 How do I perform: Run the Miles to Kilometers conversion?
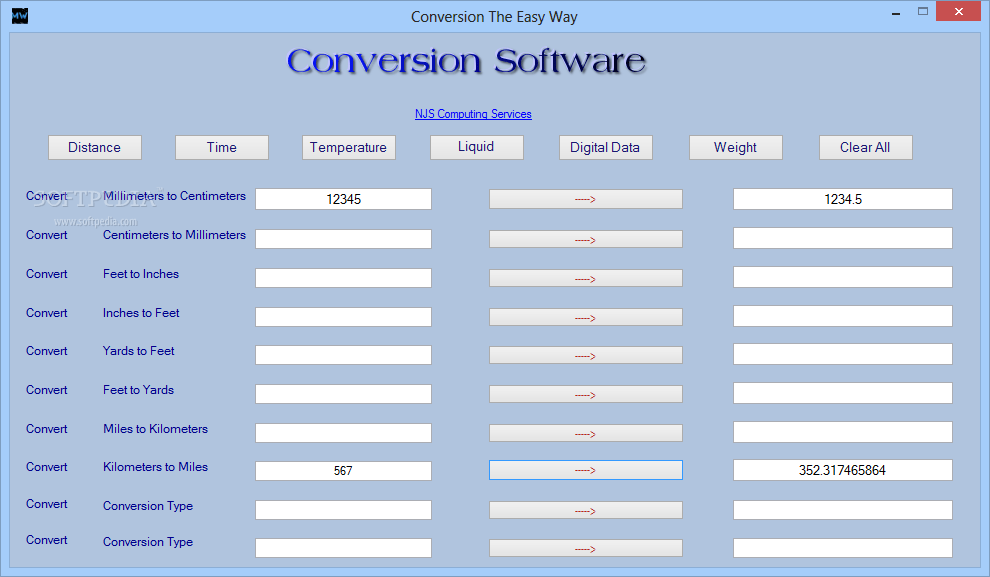[585, 432]
